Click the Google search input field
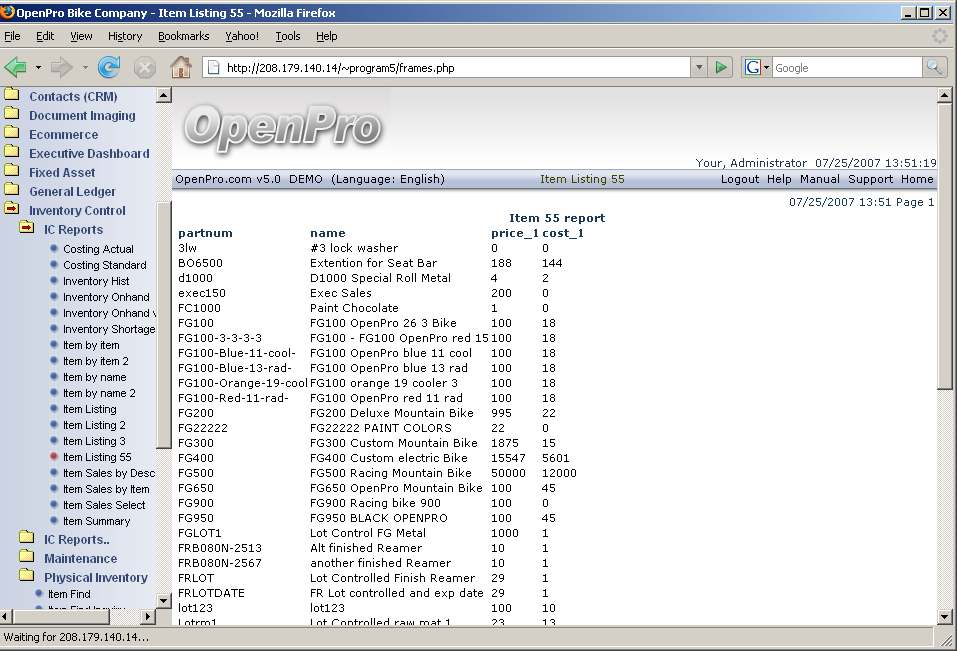Screen dimensions: 957x651 846,67
